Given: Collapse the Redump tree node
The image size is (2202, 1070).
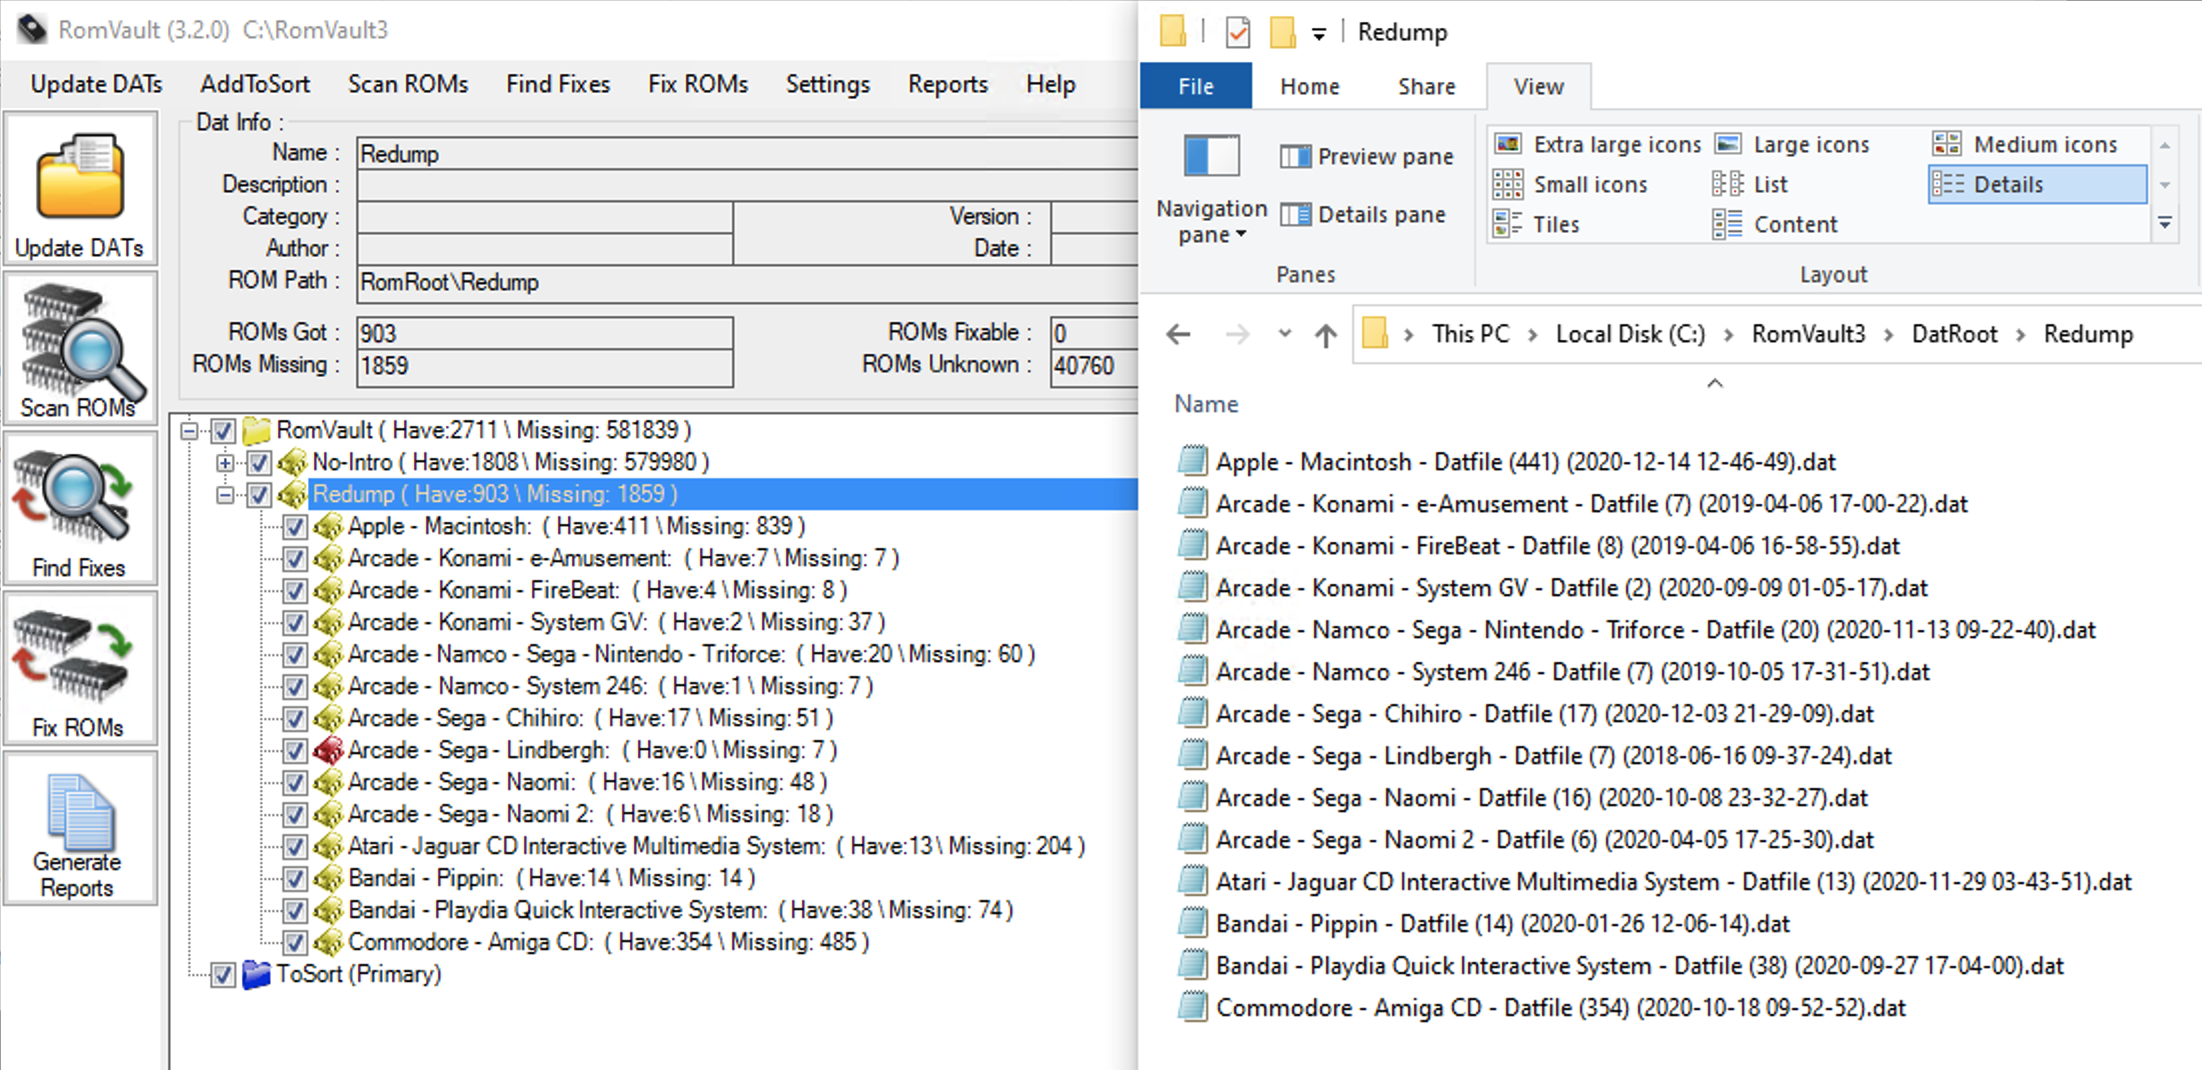Looking at the screenshot, I should (x=225, y=495).
